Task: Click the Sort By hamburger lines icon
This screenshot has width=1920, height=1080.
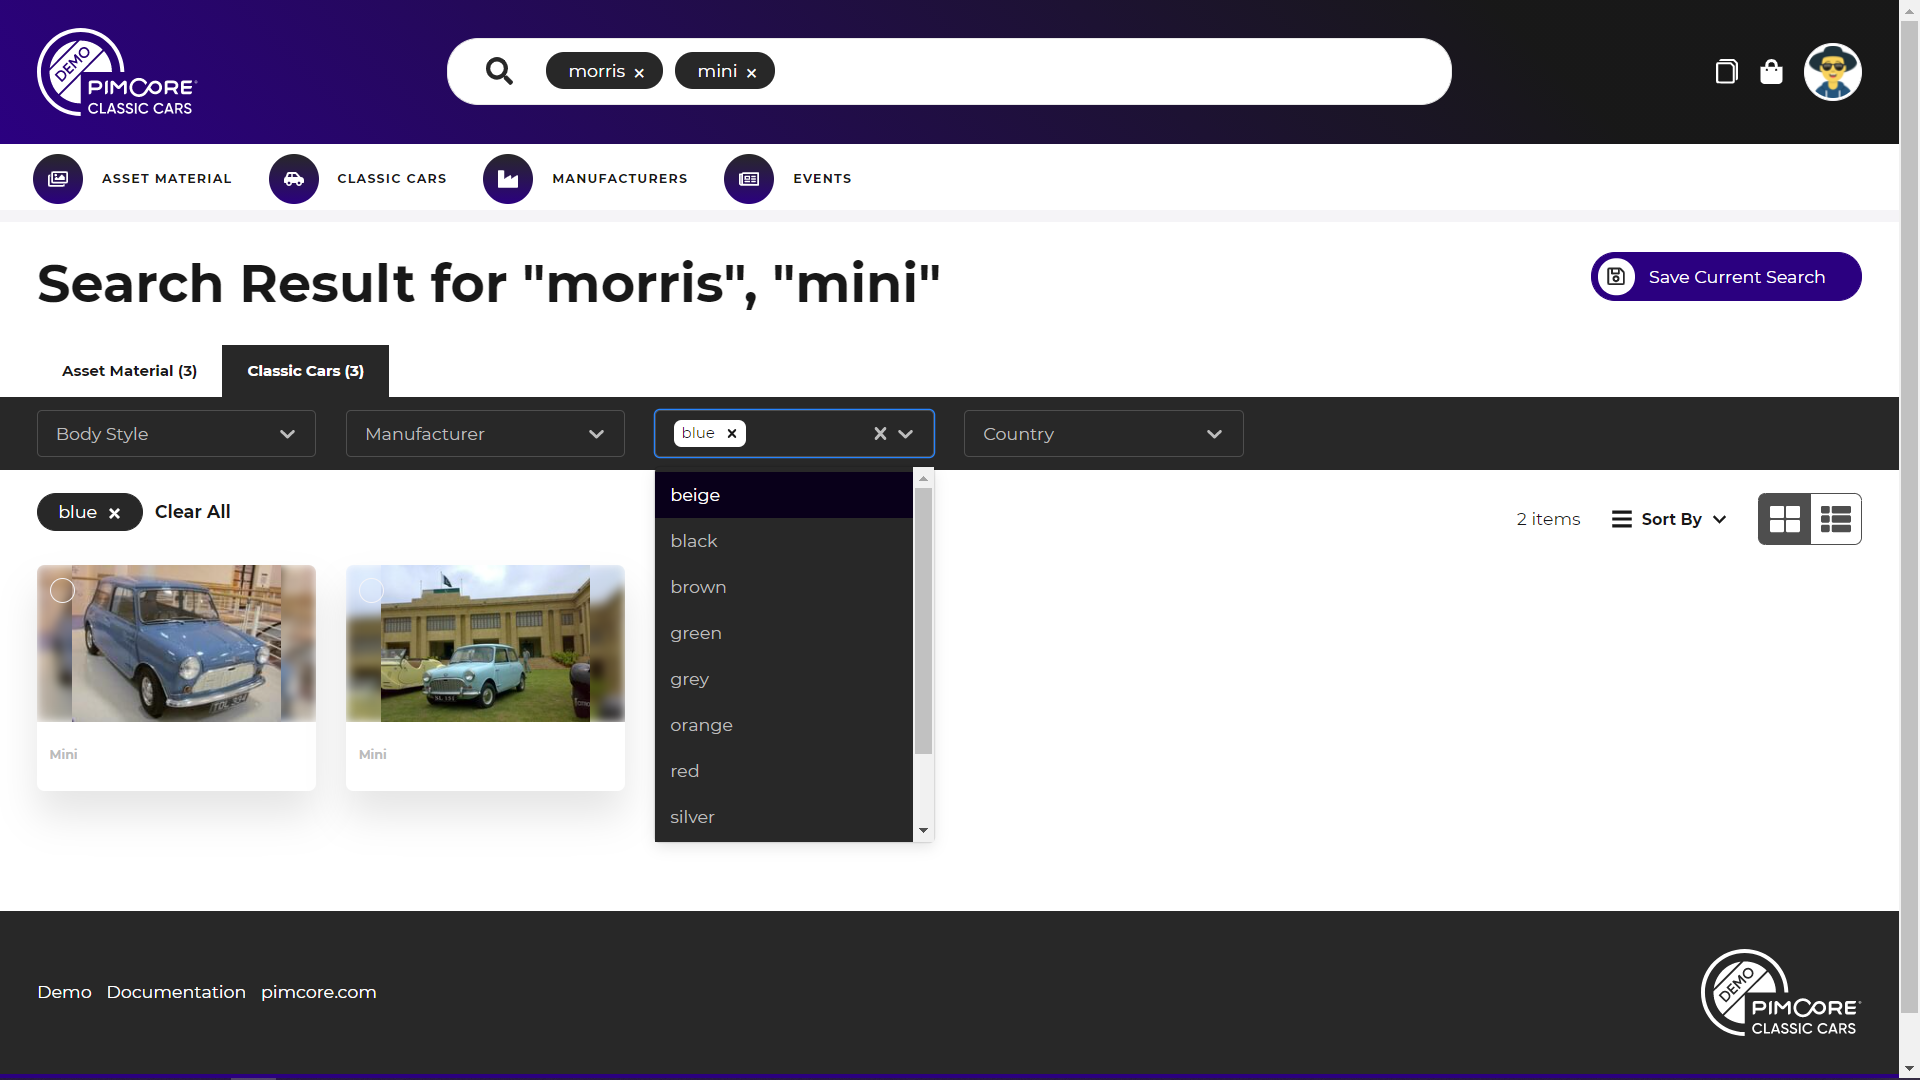Action: pyautogui.click(x=1622, y=519)
